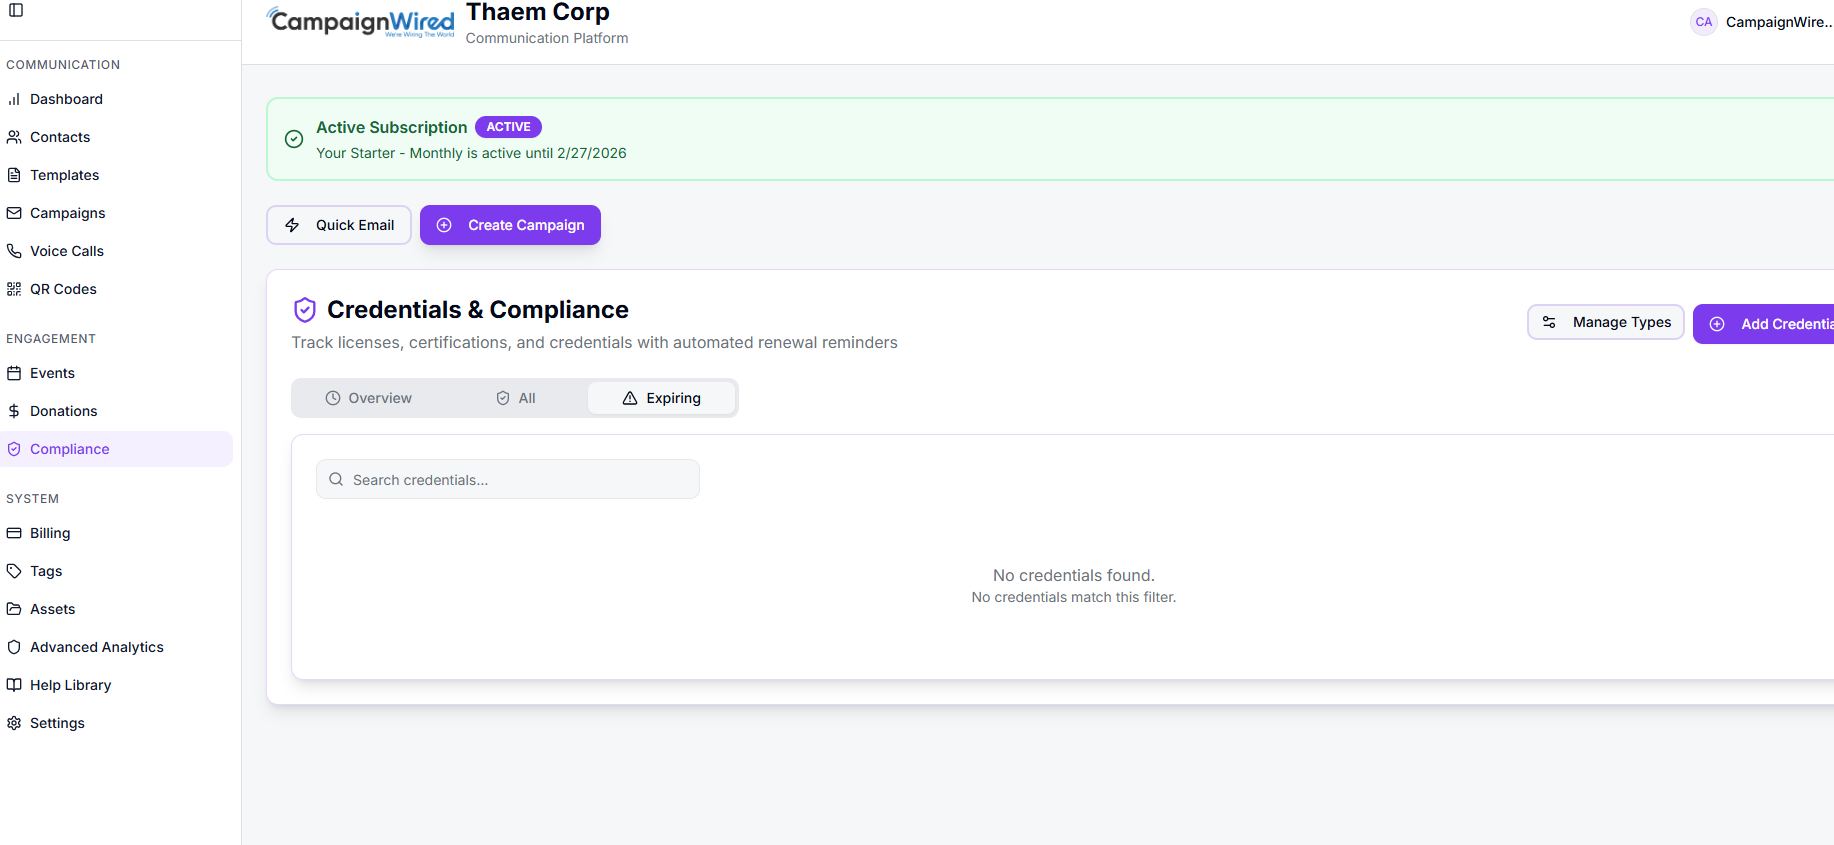This screenshot has width=1834, height=845.
Task: Click the plus icon in Create Campaign
Action: (444, 225)
